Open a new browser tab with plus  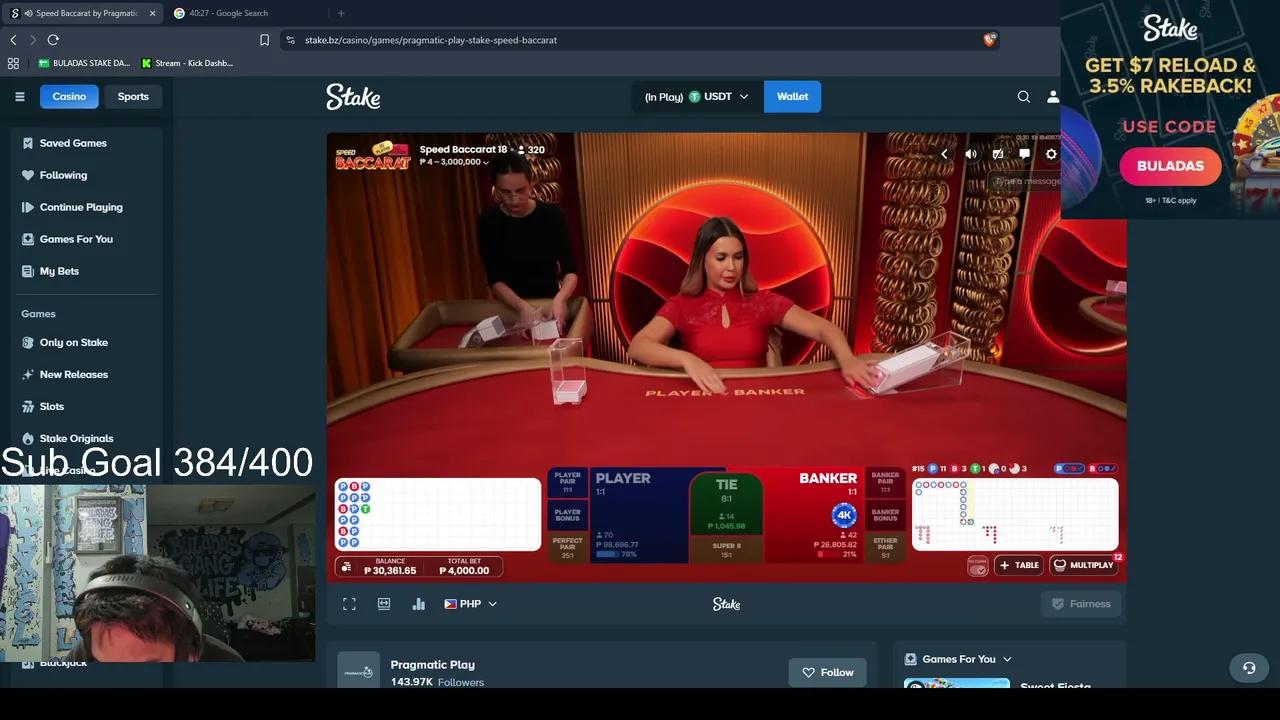341,13
